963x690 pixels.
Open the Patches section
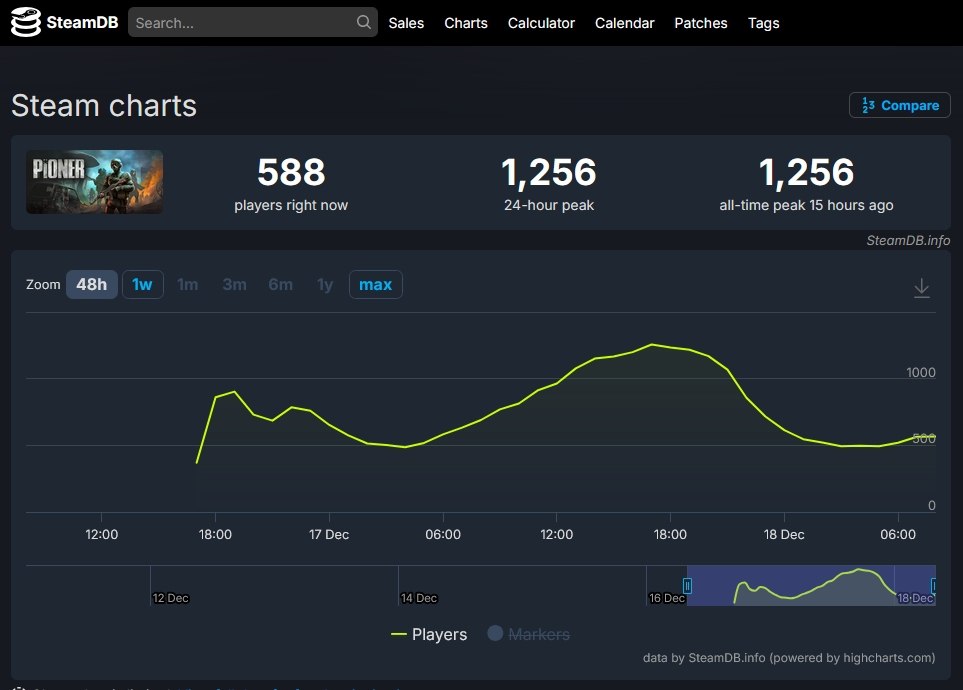point(700,23)
